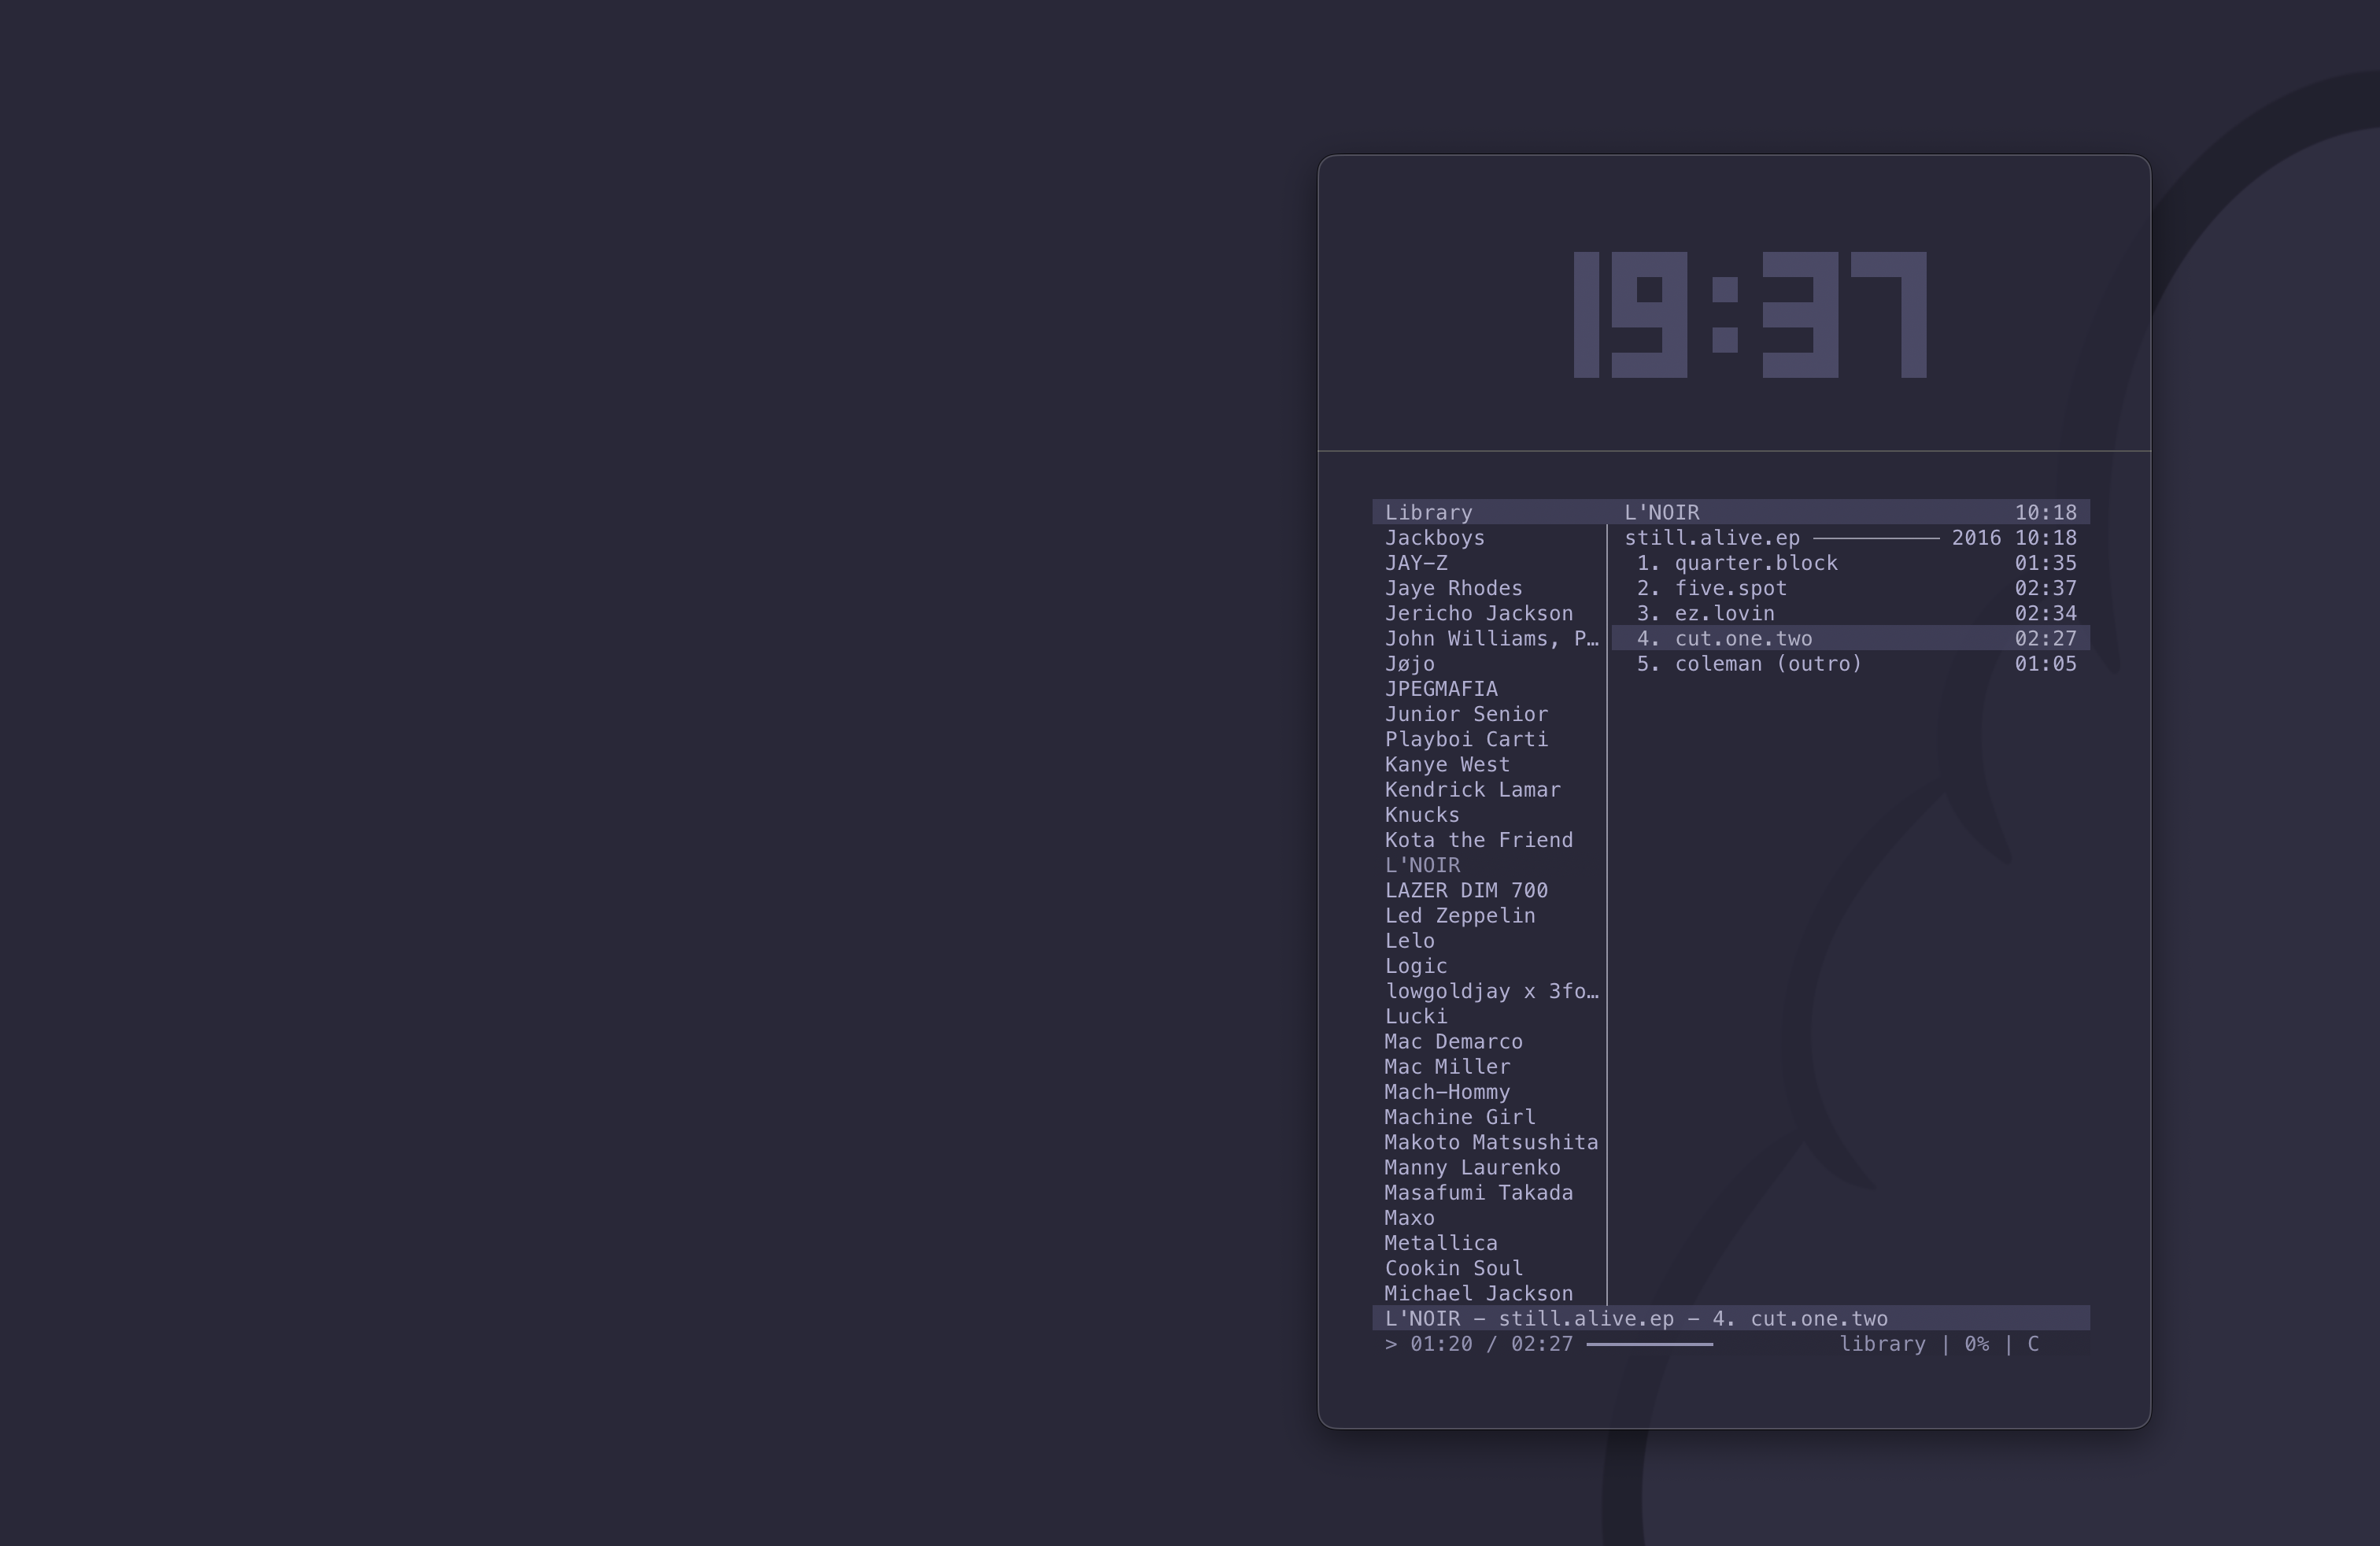Select track 1. quarter.block
Viewport: 2380px width, 1546px height.
click(x=1850, y=563)
